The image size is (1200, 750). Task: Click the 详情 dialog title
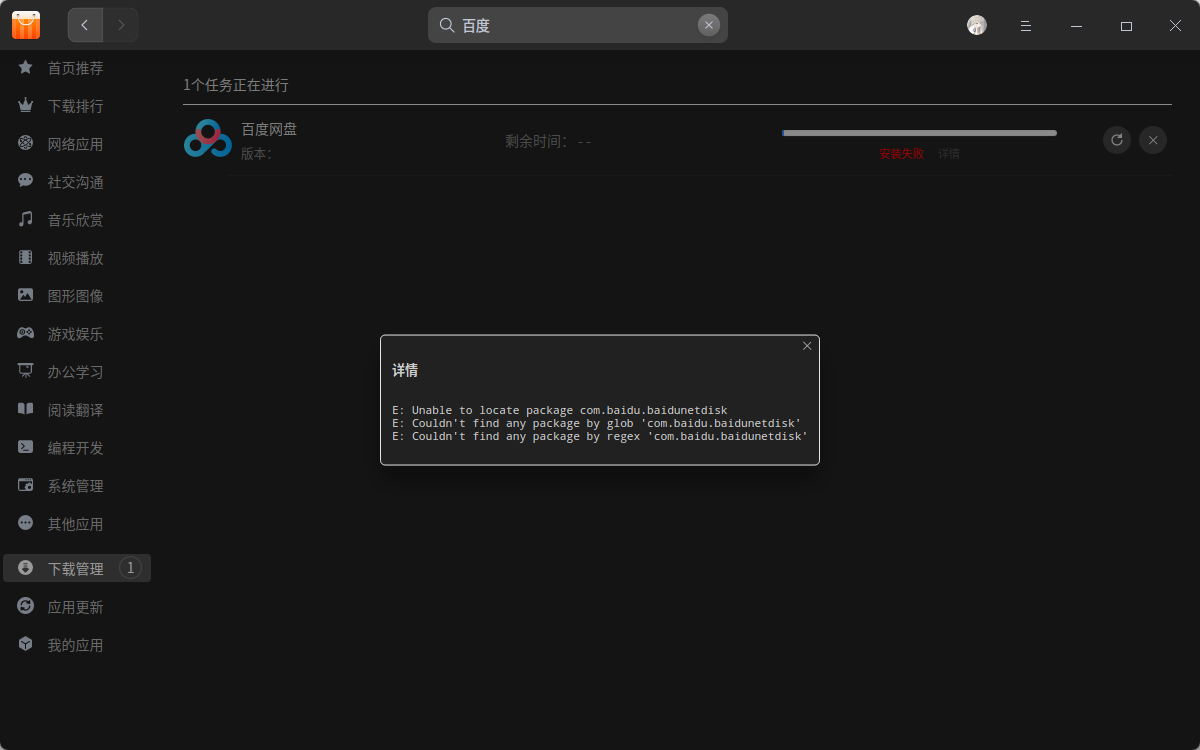pyautogui.click(x=405, y=370)
